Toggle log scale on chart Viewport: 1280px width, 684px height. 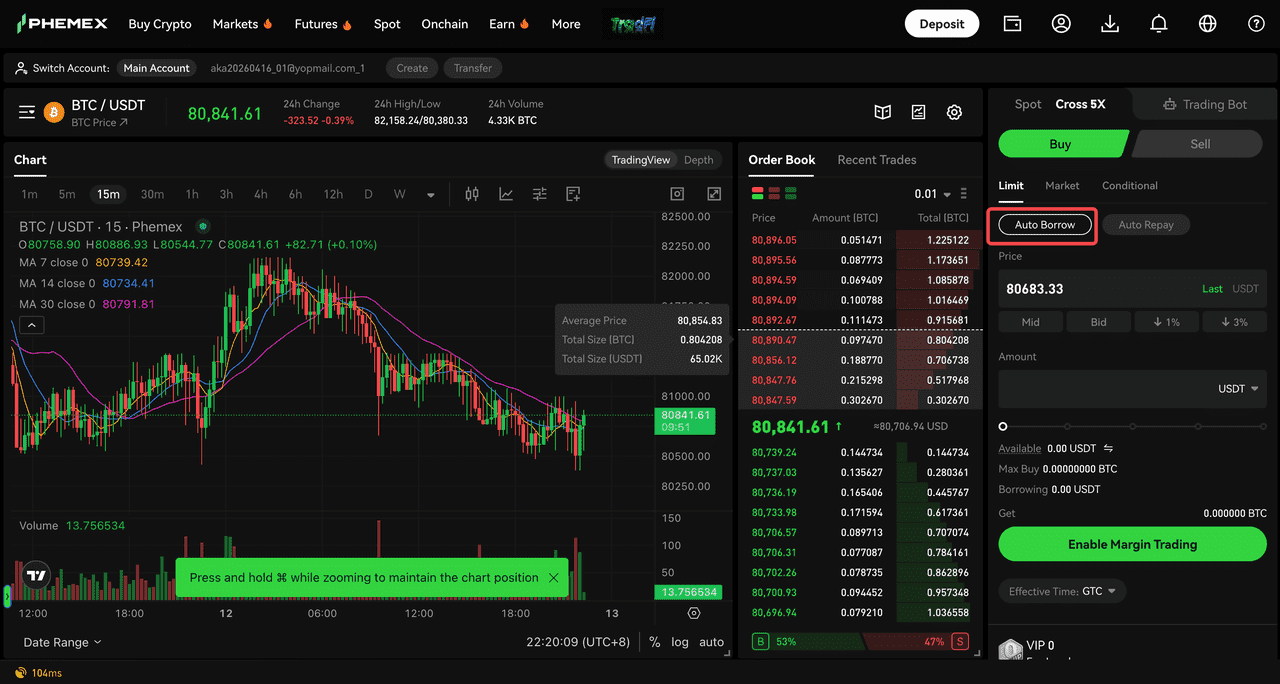pyautogui.click(x=680, y=642)
